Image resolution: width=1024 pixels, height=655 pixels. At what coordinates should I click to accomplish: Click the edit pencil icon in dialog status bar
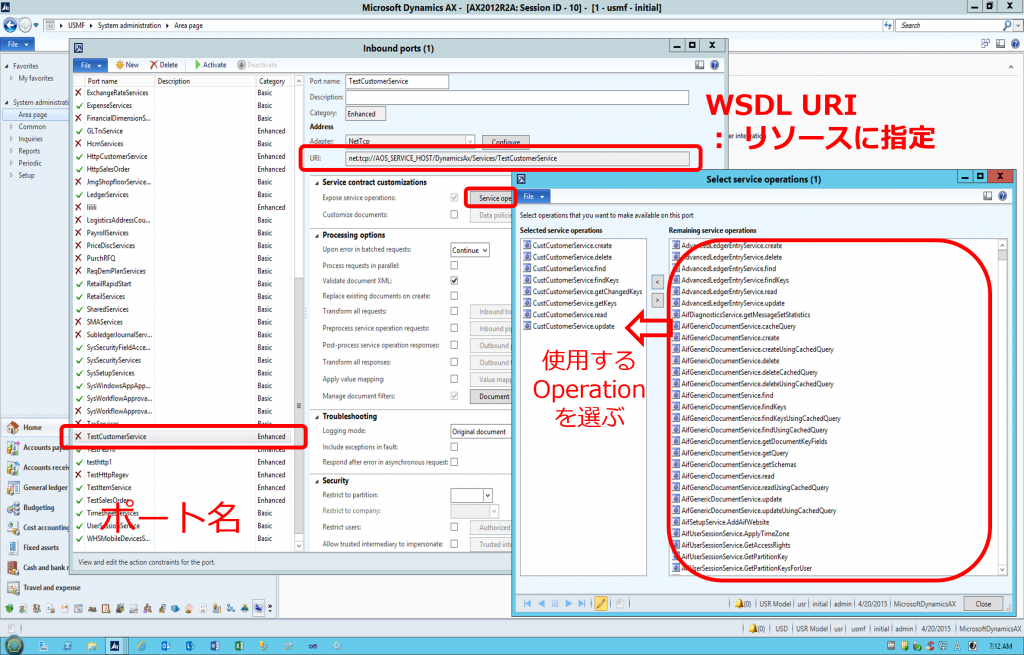coord(601,603)
